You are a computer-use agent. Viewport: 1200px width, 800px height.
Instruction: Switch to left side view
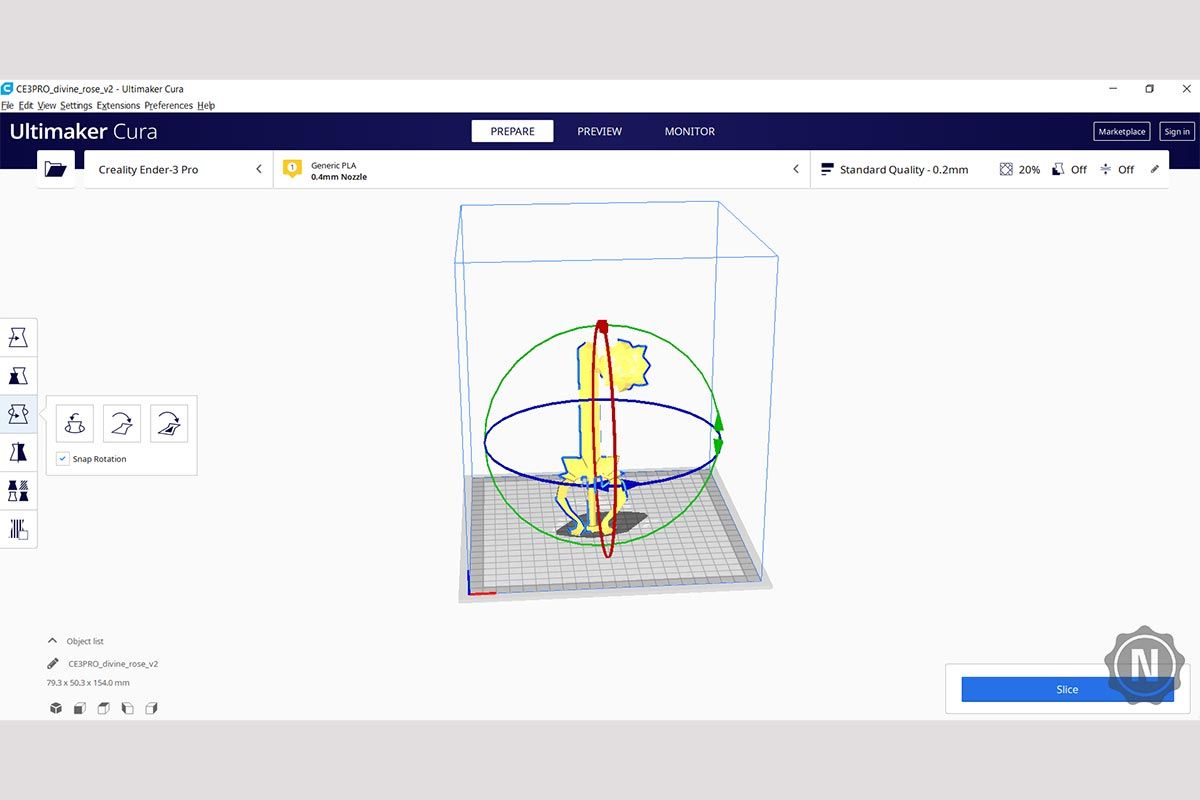pyautogui.click(x=128, y=708)
